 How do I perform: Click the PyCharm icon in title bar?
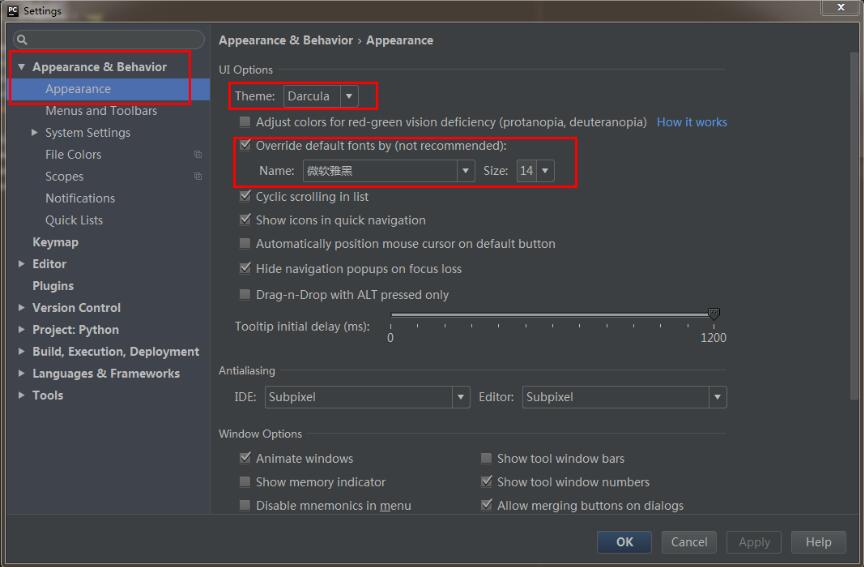[x=12, y=11]
